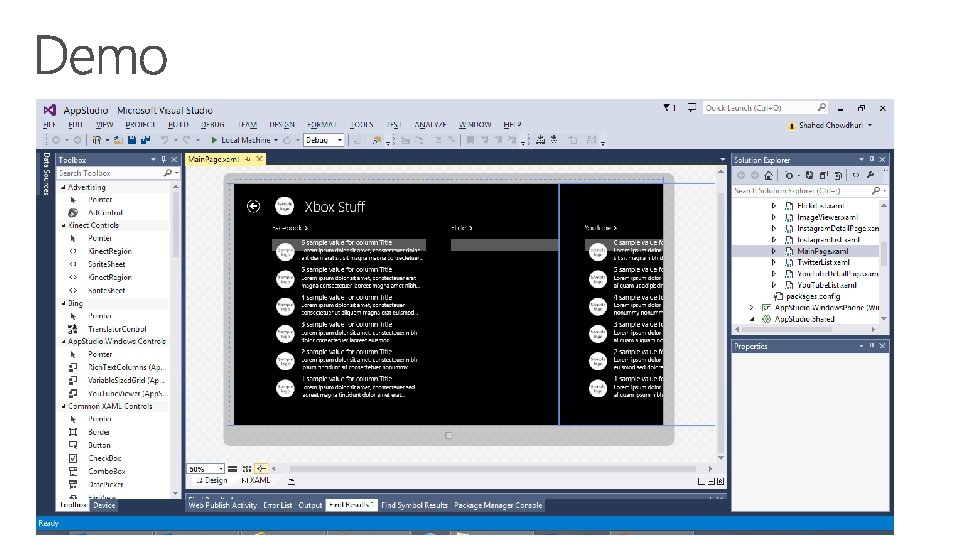Click the magnifier in Search Solution Explorer
This screenshot has height=551, width=979.
point(875,190)
